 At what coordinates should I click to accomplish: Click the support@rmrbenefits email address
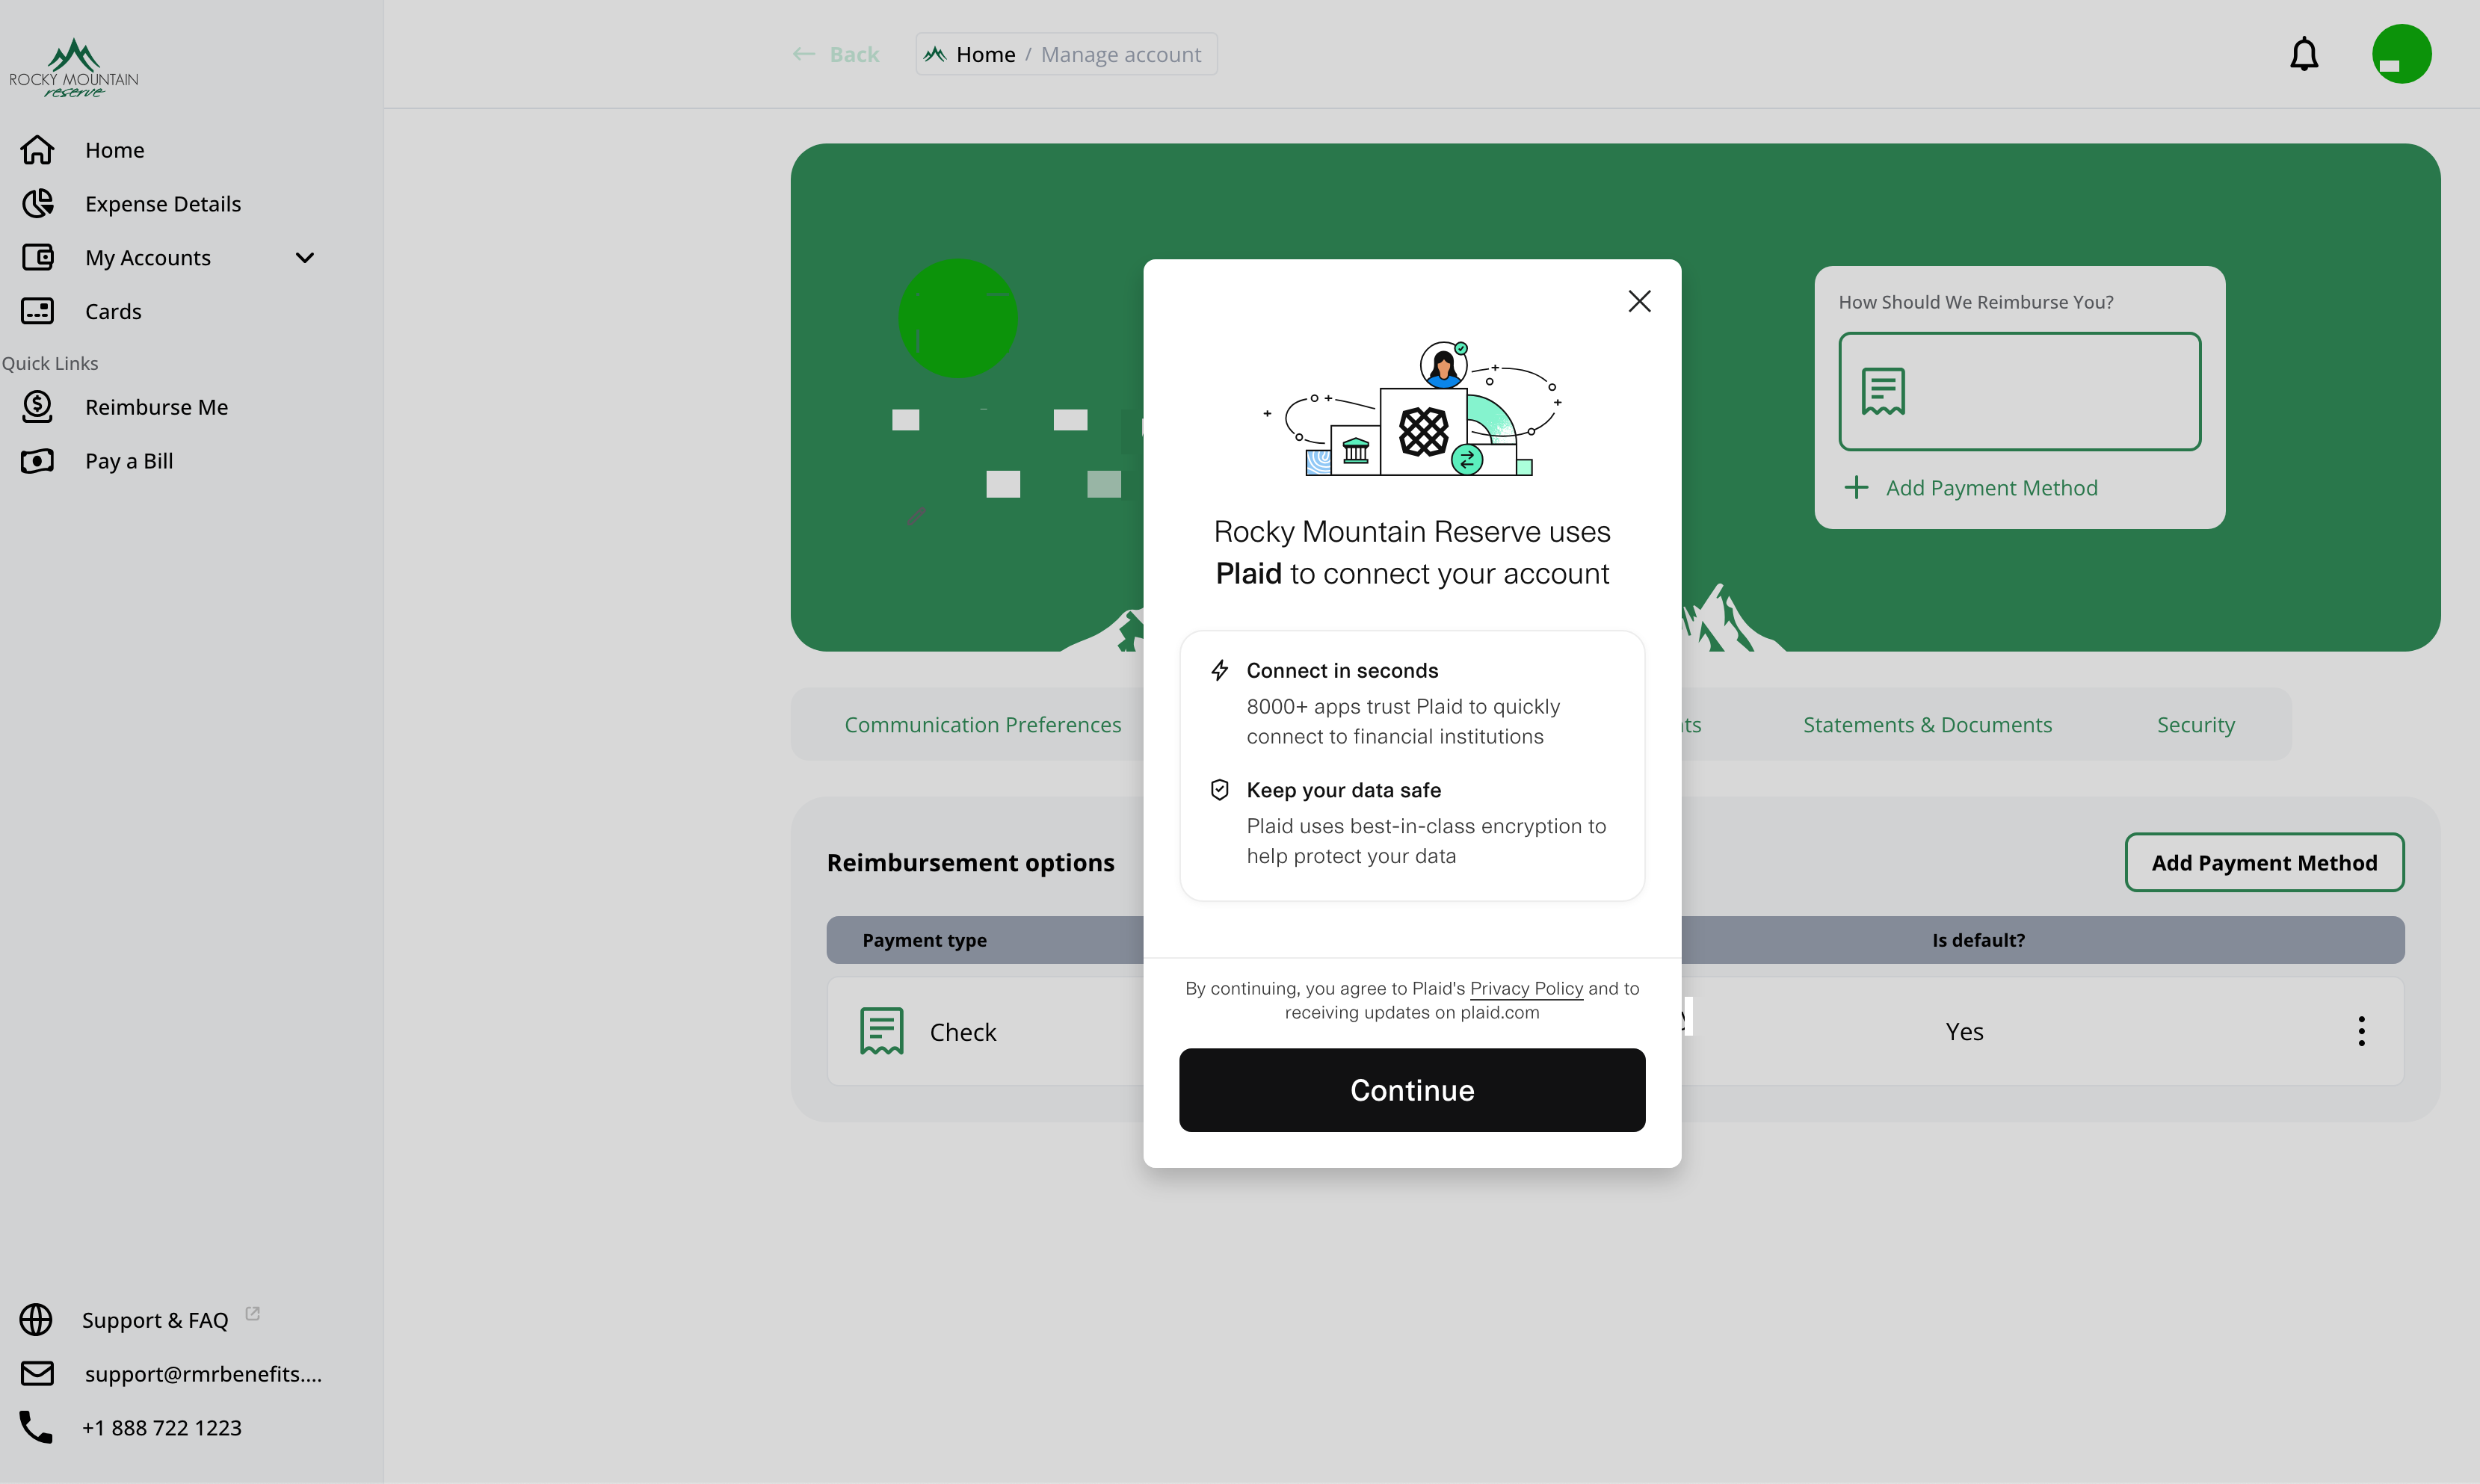pos(203,1374)
